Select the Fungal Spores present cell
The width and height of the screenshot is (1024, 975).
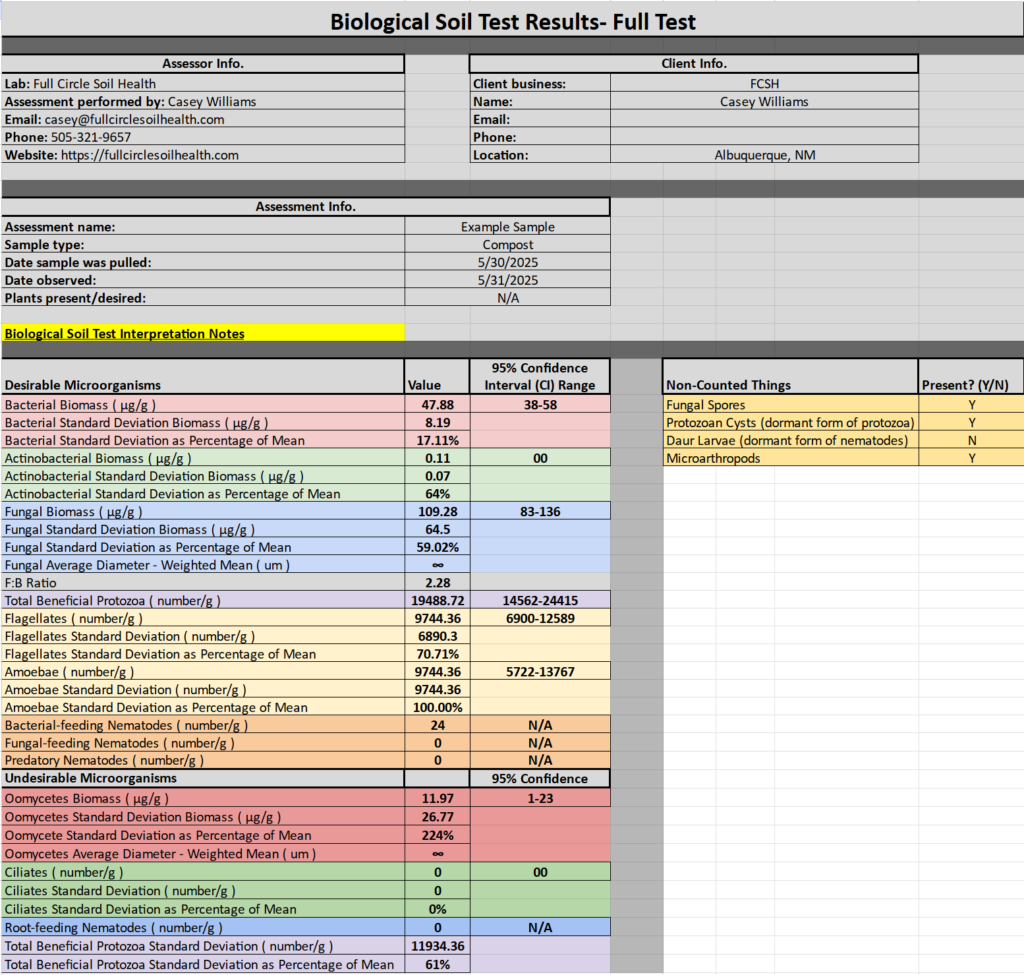tap(971, 405)
